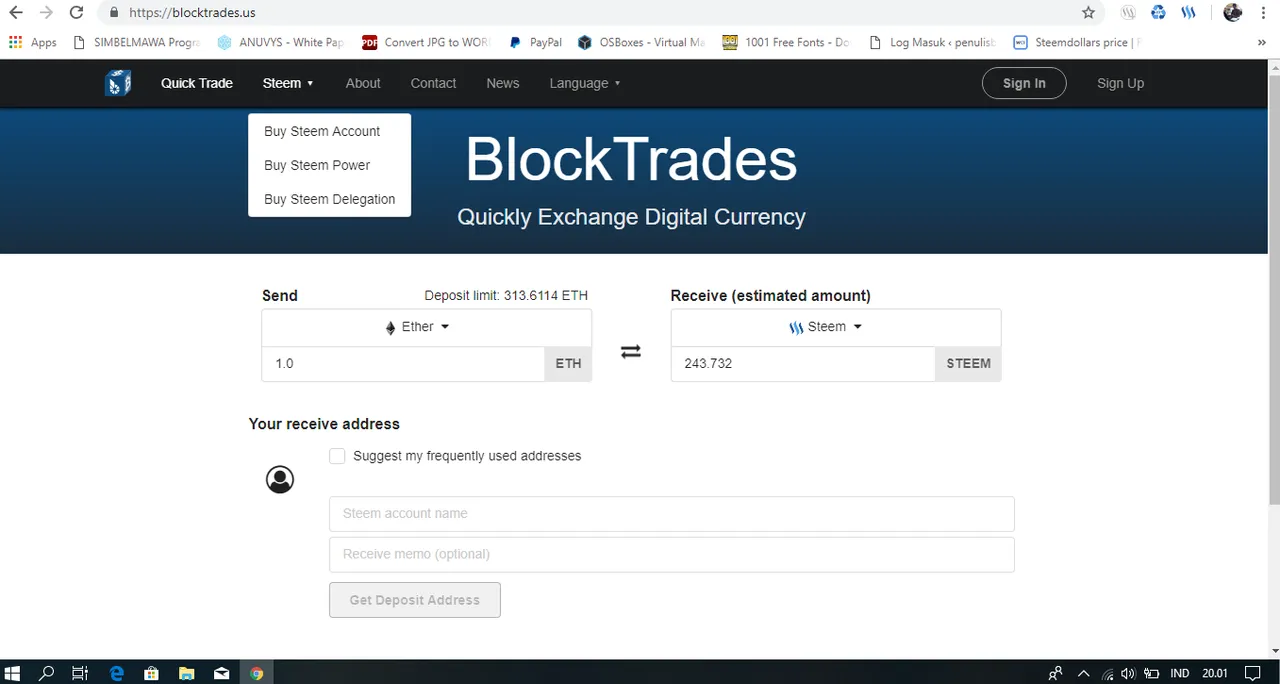This screenshot has width=1280, height=684.
Task: Open the Steem receive currency dropdown
Action: pos(836,327)
